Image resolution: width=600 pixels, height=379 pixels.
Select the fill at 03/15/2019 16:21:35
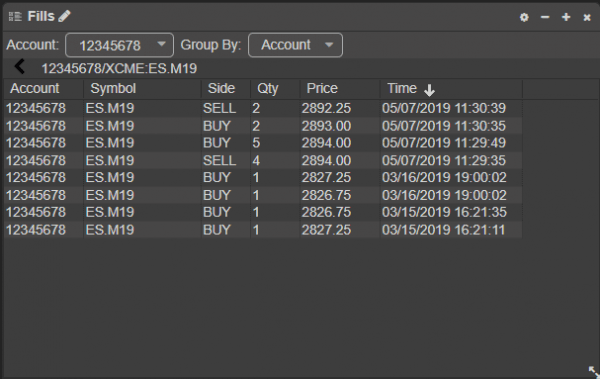263,212
